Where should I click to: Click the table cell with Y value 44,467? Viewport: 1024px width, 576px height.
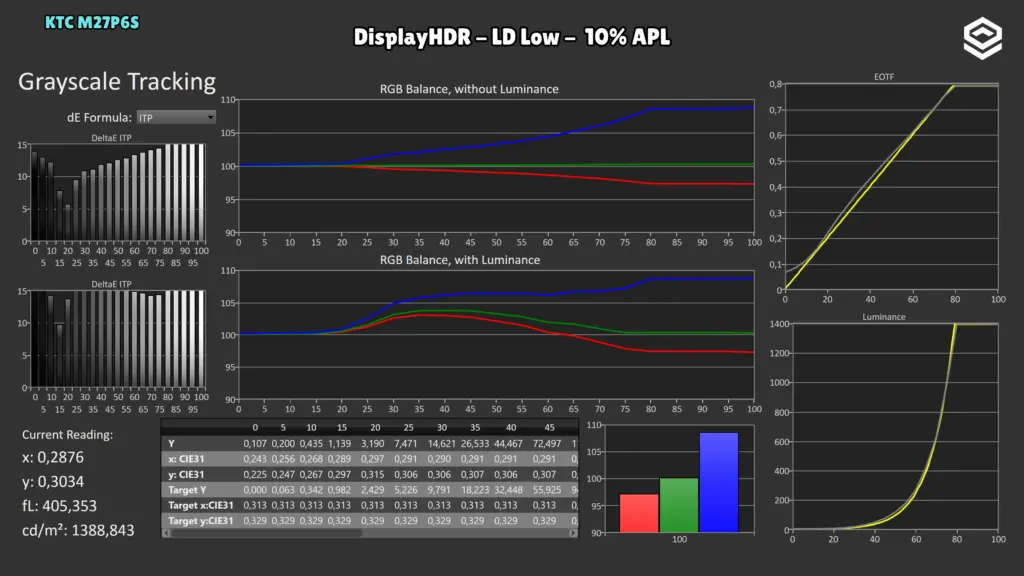pos(508,443)
